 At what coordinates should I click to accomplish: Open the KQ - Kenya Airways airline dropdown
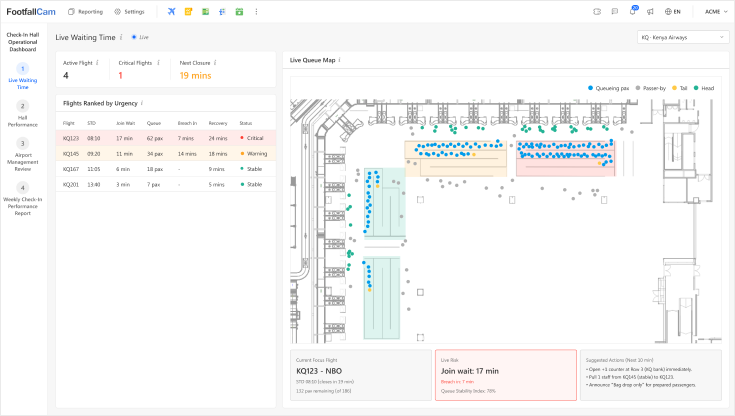[682, 37]
